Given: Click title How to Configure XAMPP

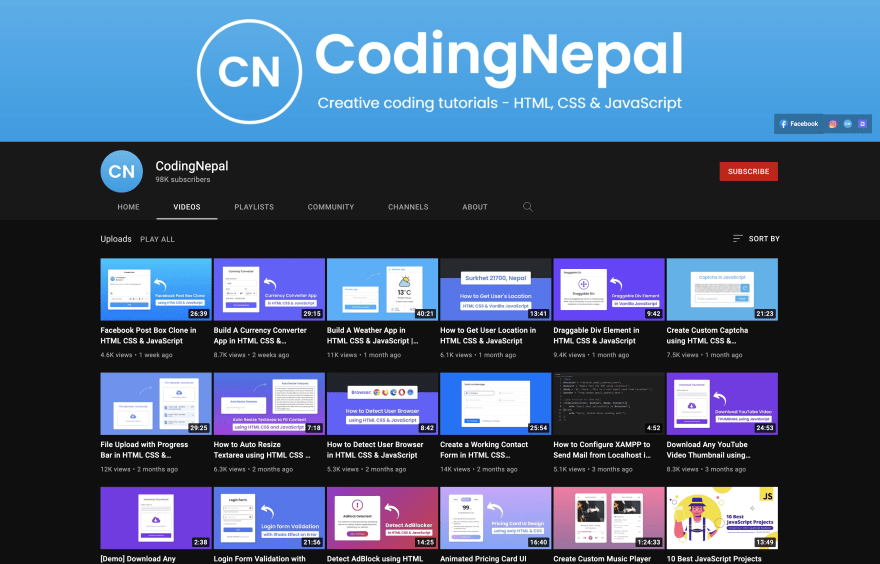Looking at the screenshot, I should (x=602, y=450).
